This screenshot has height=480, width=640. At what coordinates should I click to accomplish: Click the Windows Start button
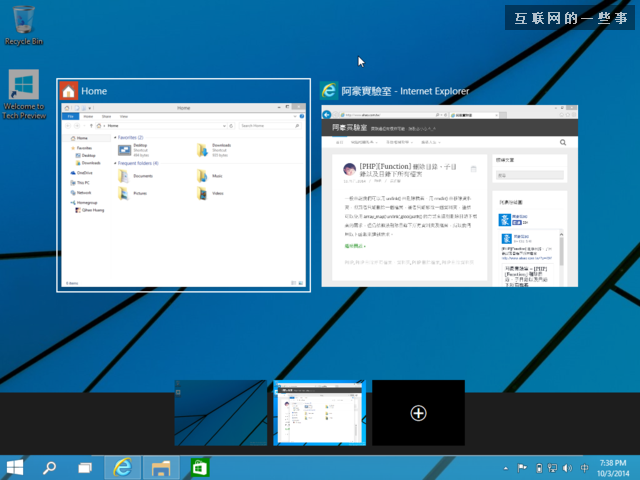point(15,467)
